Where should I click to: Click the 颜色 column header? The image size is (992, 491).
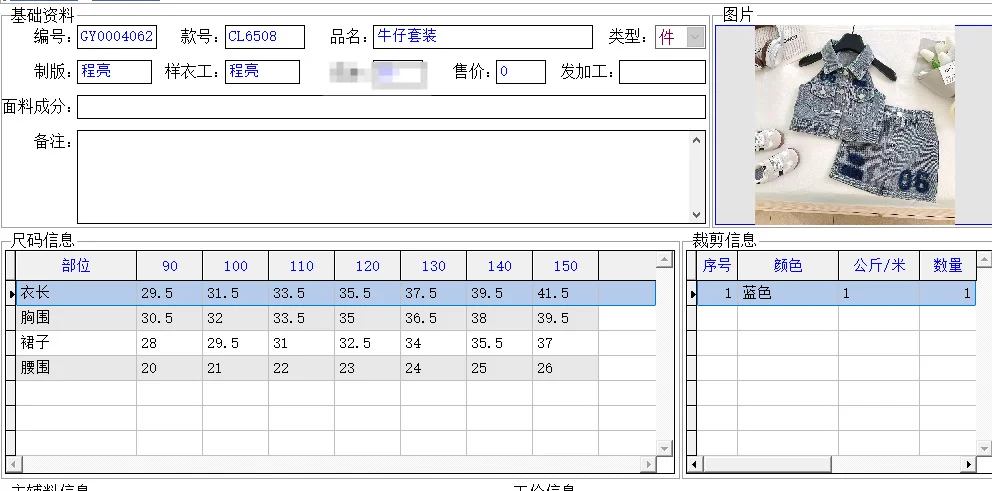(x=788, y=266)
